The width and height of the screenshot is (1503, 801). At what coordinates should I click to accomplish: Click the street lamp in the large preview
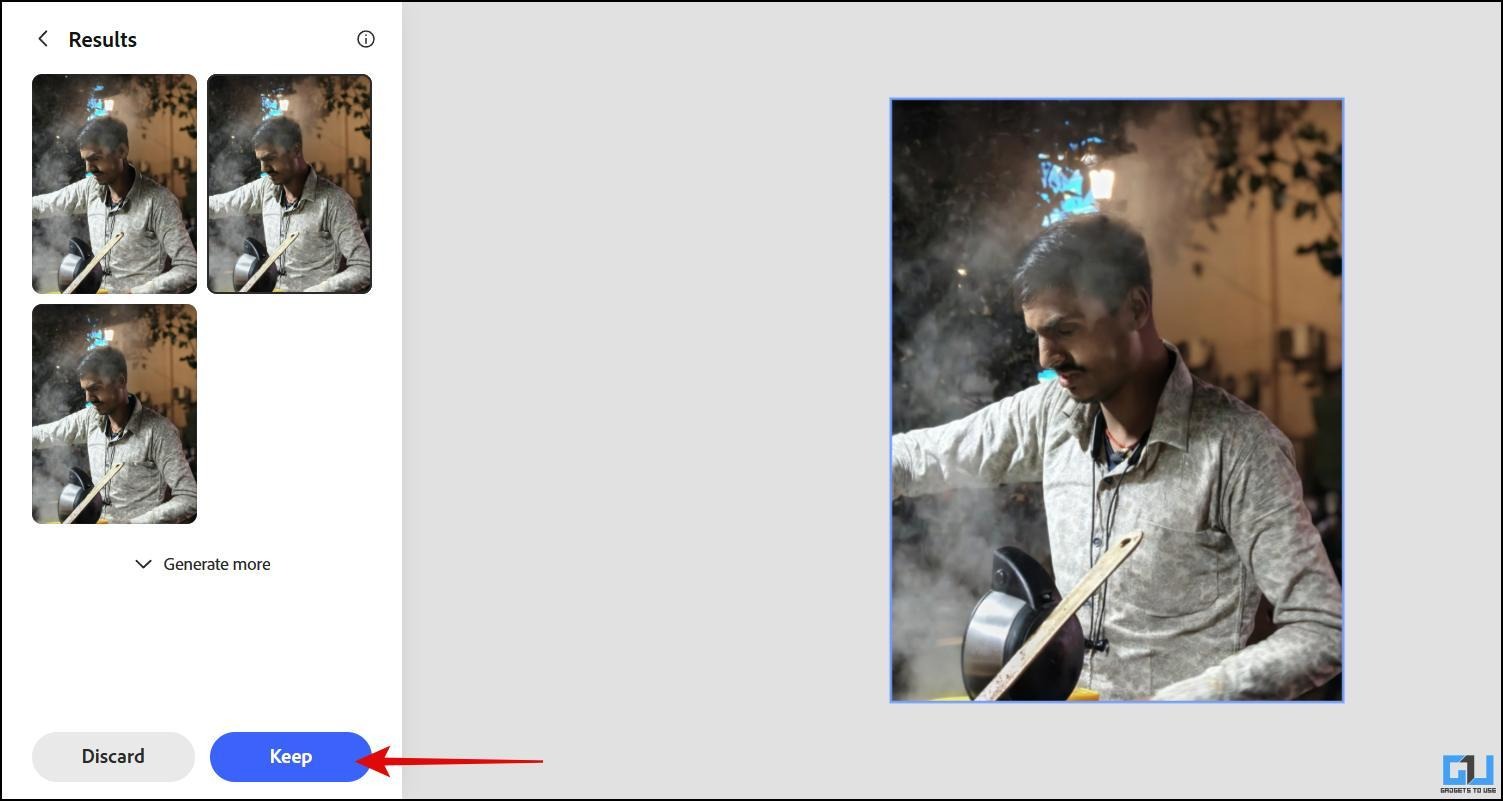click(1101, 182)
